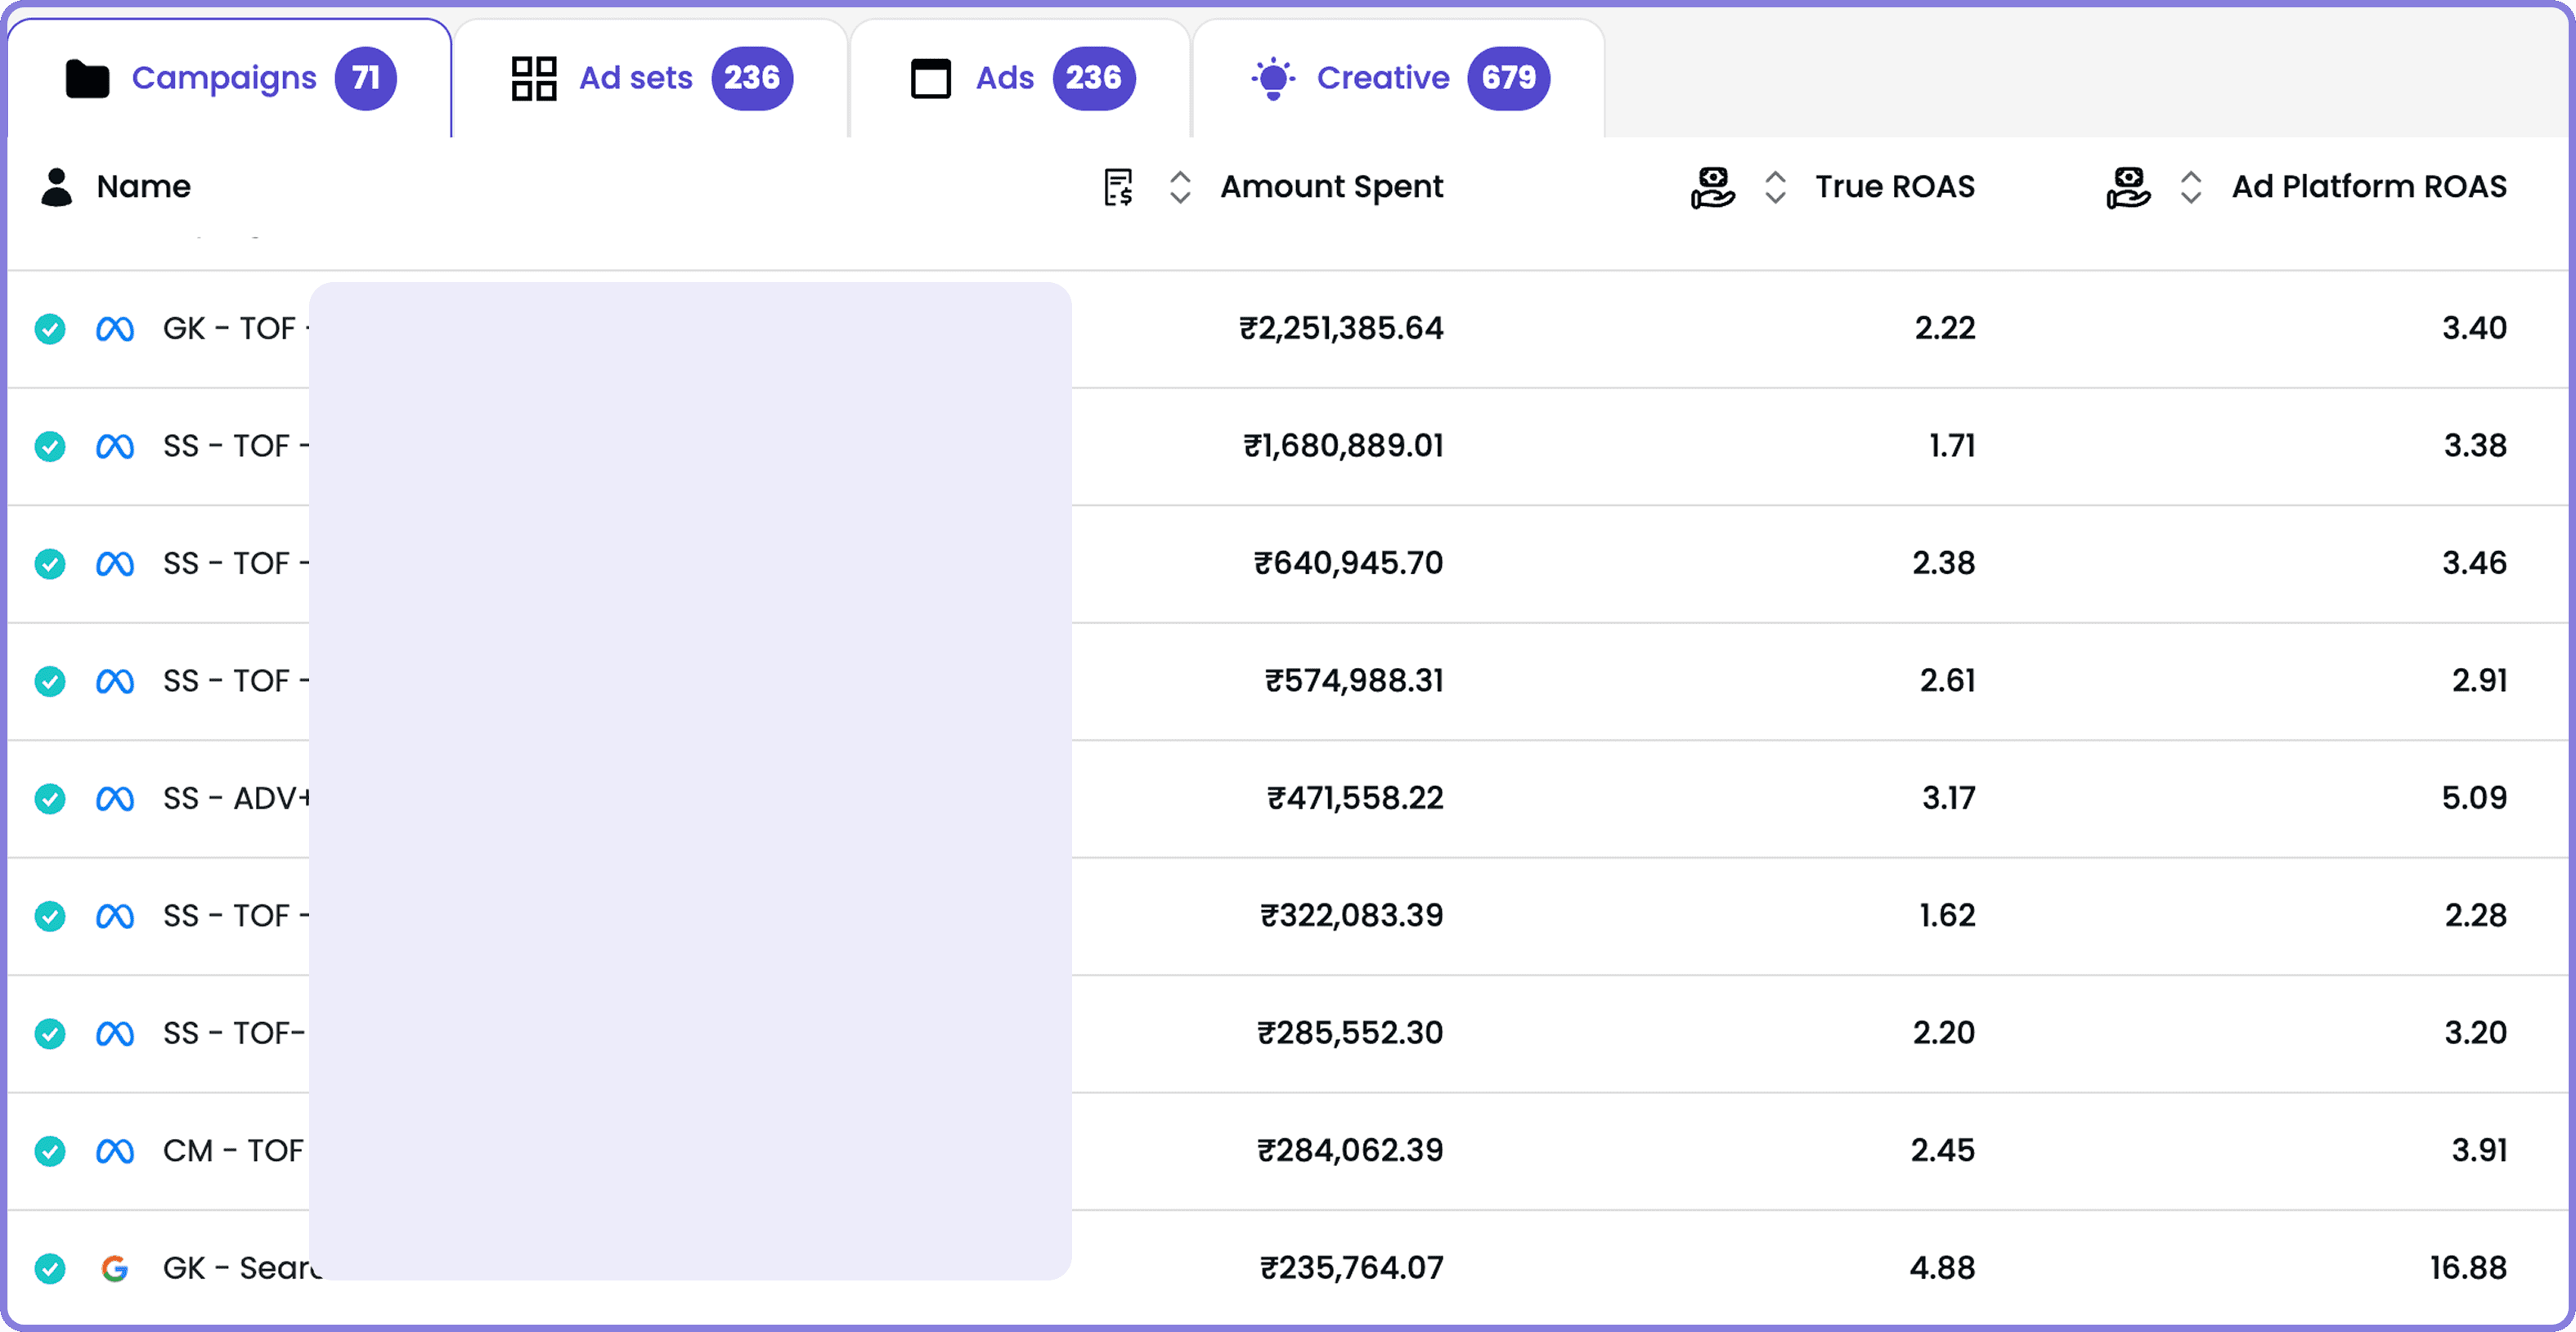Open the Creative tab

pyautogui.click(x=1382, y=78)
